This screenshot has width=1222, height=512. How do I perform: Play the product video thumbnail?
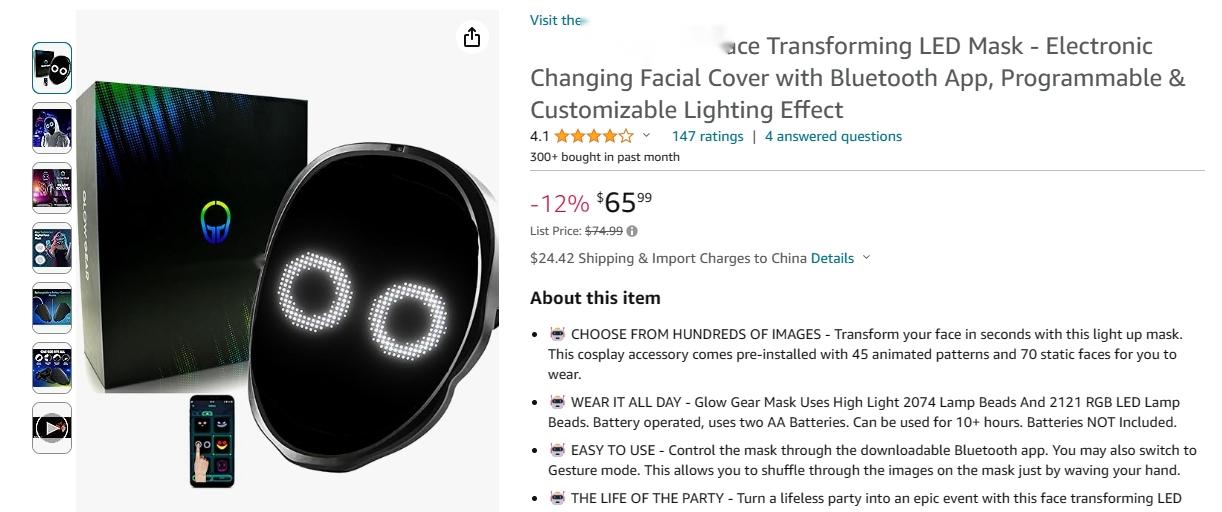[52, 428]
